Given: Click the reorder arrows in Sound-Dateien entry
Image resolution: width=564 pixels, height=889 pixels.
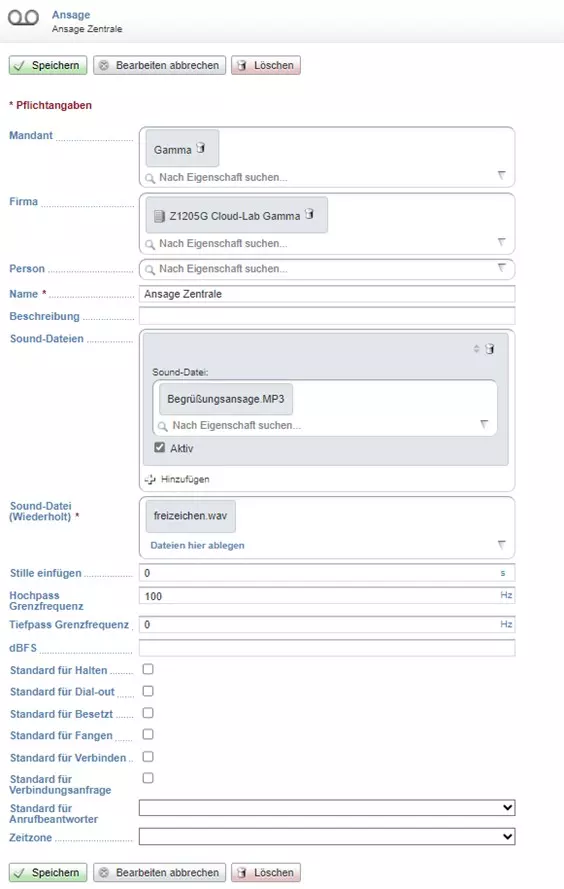Looking at the screenshot, I should click(x=476, y=349).
